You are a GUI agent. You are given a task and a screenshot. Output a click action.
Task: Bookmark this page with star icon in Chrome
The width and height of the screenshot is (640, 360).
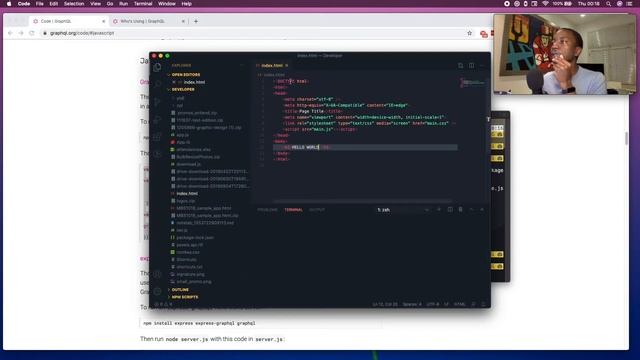(x=469, y=33)
